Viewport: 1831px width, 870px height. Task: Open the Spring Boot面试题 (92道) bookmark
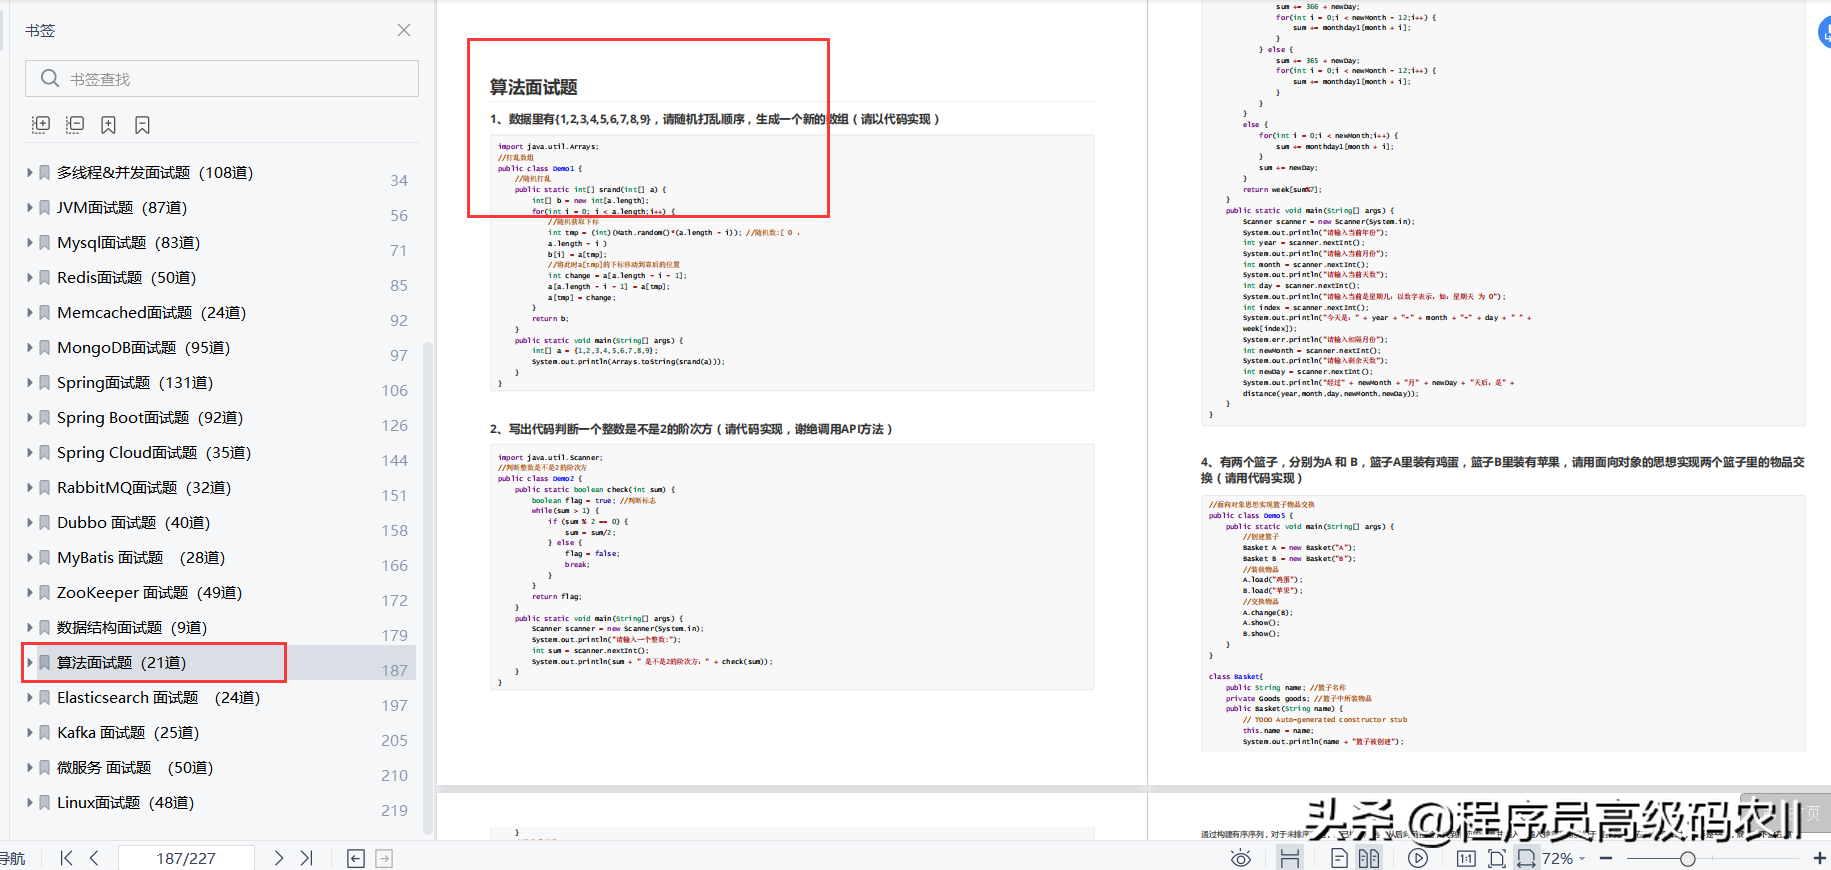(150, 417)
